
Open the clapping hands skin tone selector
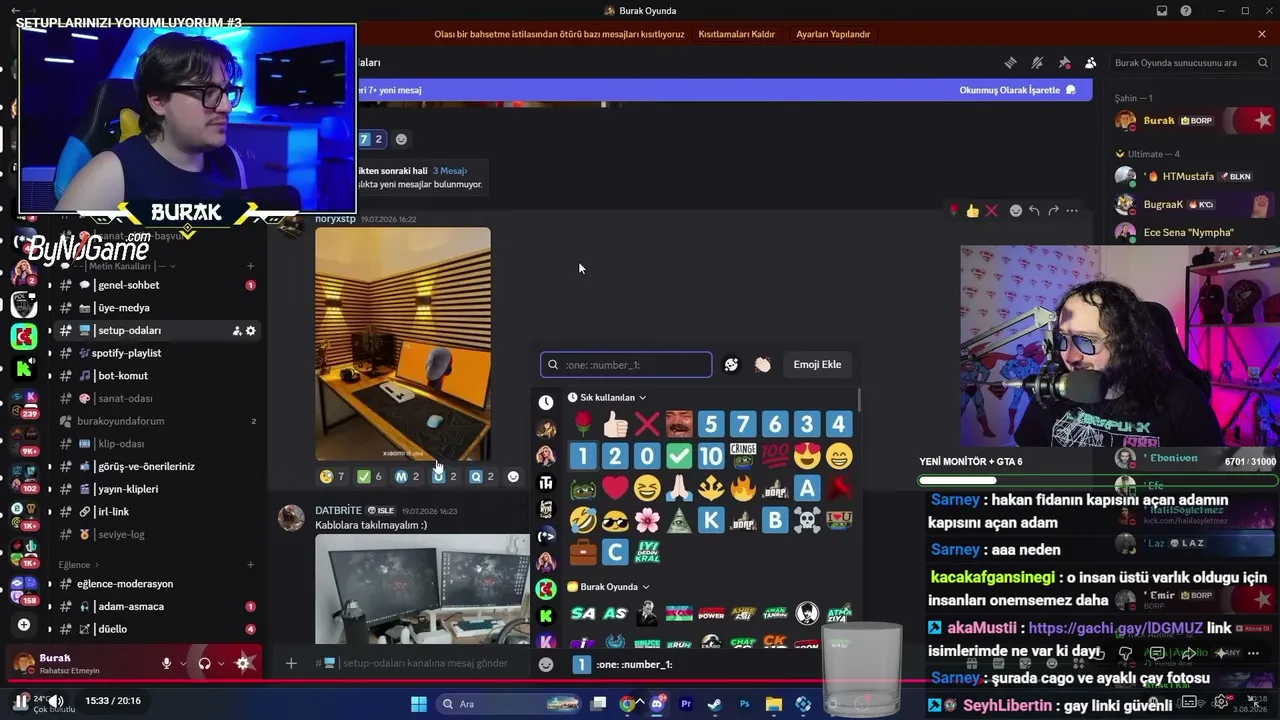(762, 365)
